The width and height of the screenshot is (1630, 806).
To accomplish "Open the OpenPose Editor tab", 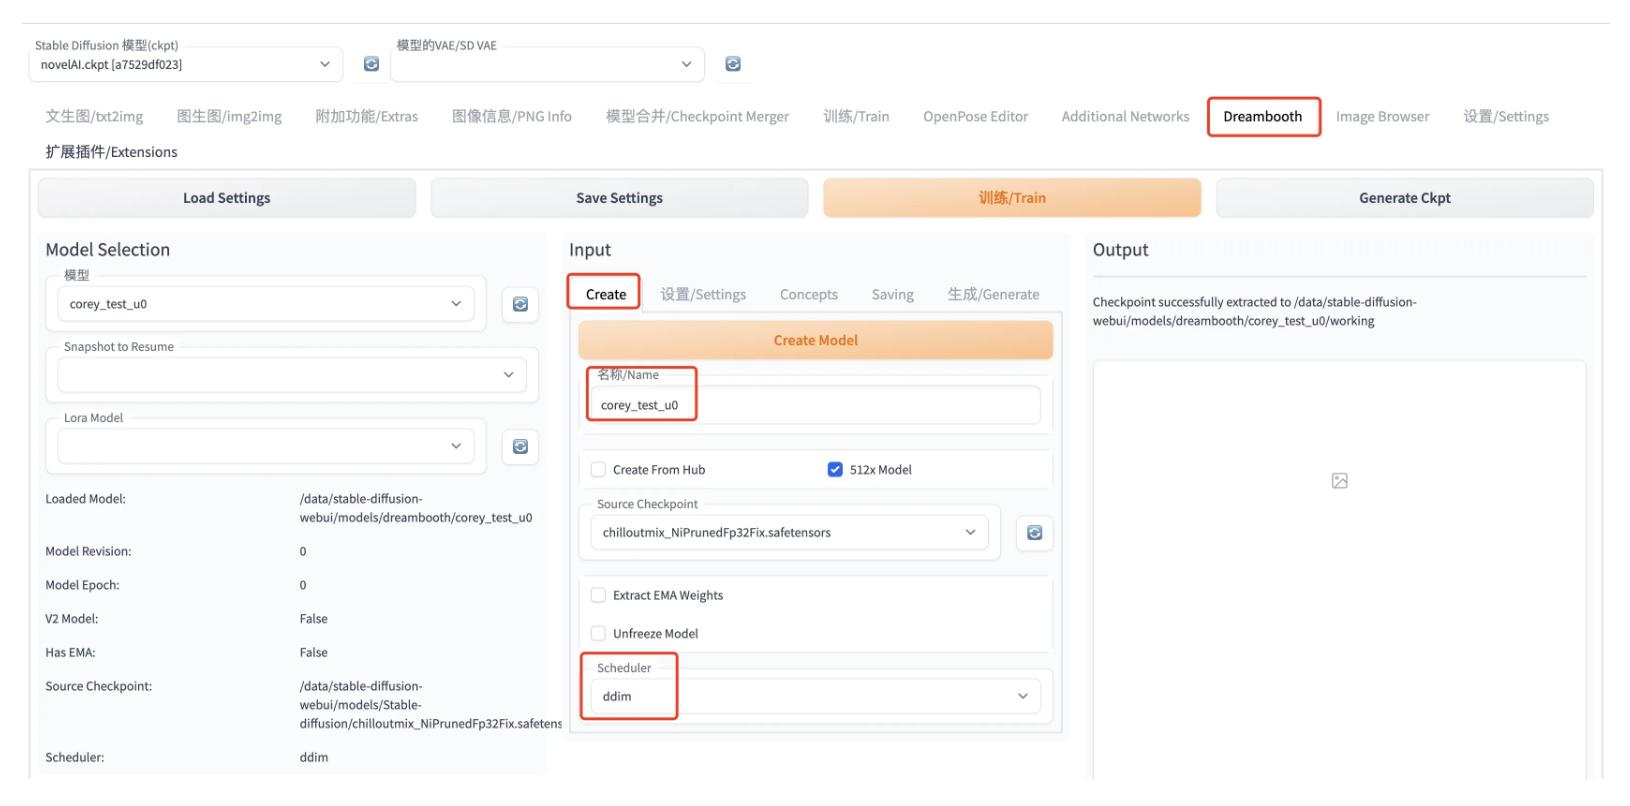I will click(x=975, y=116).
